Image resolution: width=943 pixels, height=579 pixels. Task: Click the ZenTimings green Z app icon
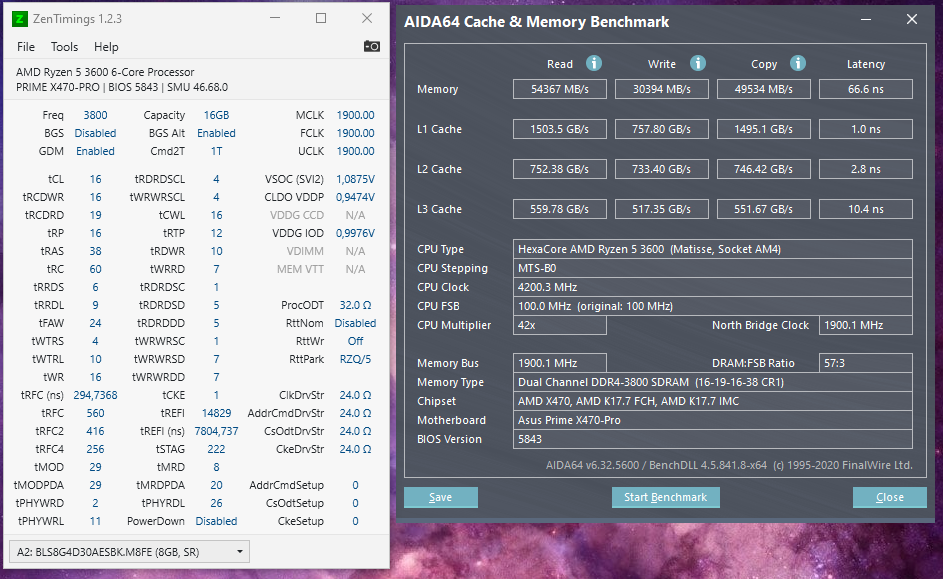19,19
